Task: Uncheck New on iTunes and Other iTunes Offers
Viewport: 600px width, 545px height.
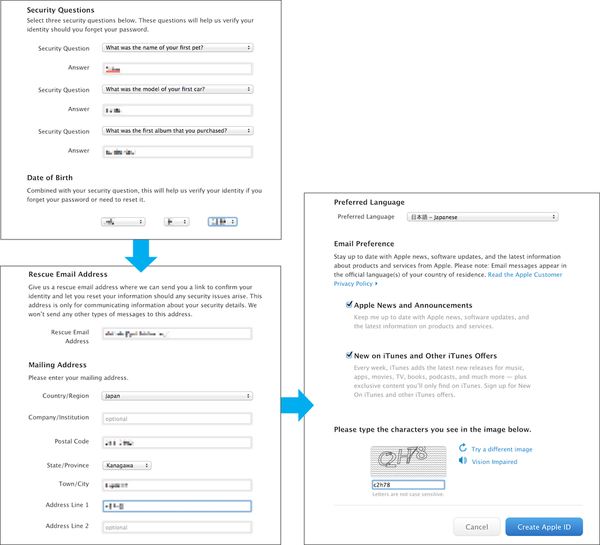Action: pyautogui.click(x=349, y=355)
